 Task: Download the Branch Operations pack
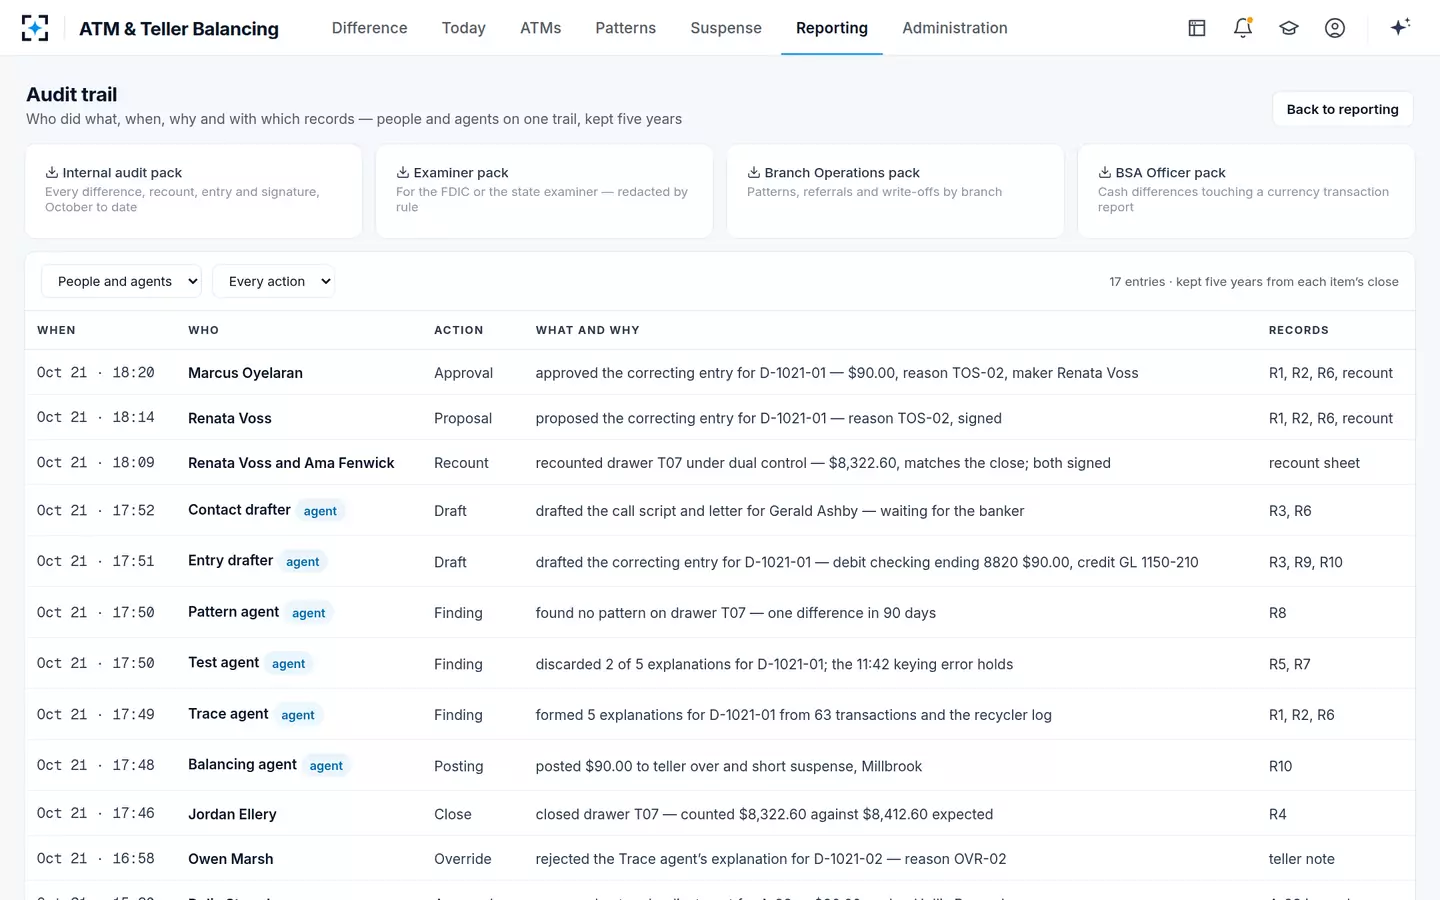click(x=895, y=191)
